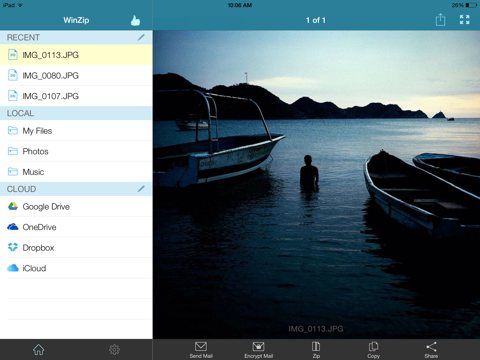This screenshot has width=480, height=360.
Task: Open iCloud storage entry
Action: click(76, 268)
